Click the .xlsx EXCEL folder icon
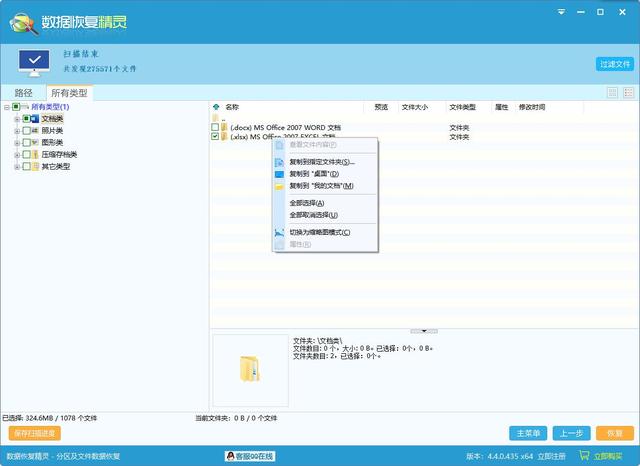Image resolution: width=640 pixels, height=466 pixels. point(224,137)
